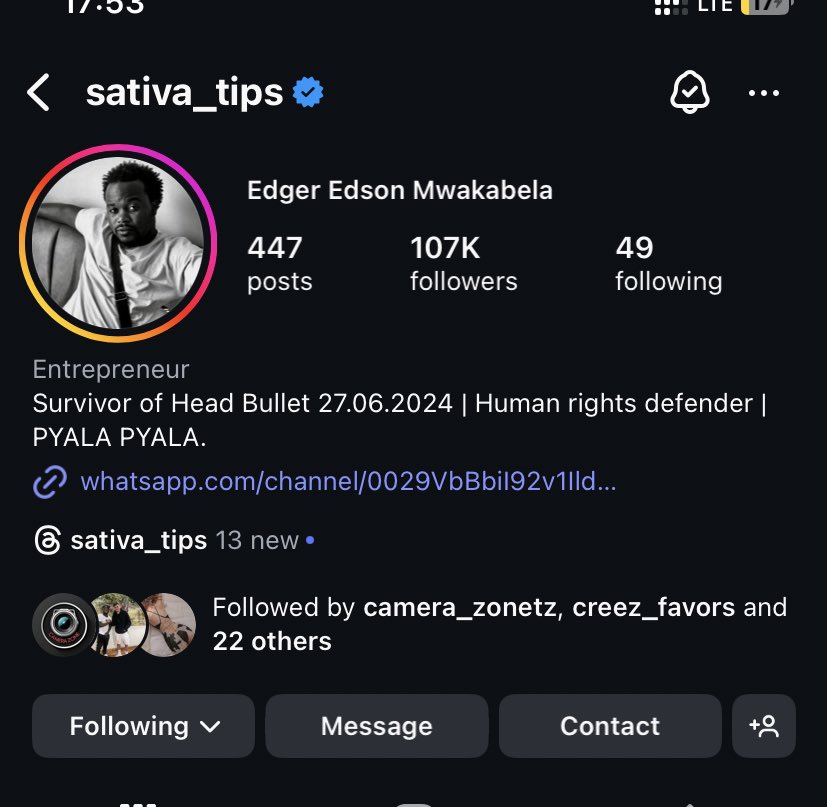
Task: Open camera_zonetz from followed-by text
Action: [x=459, y=607]
